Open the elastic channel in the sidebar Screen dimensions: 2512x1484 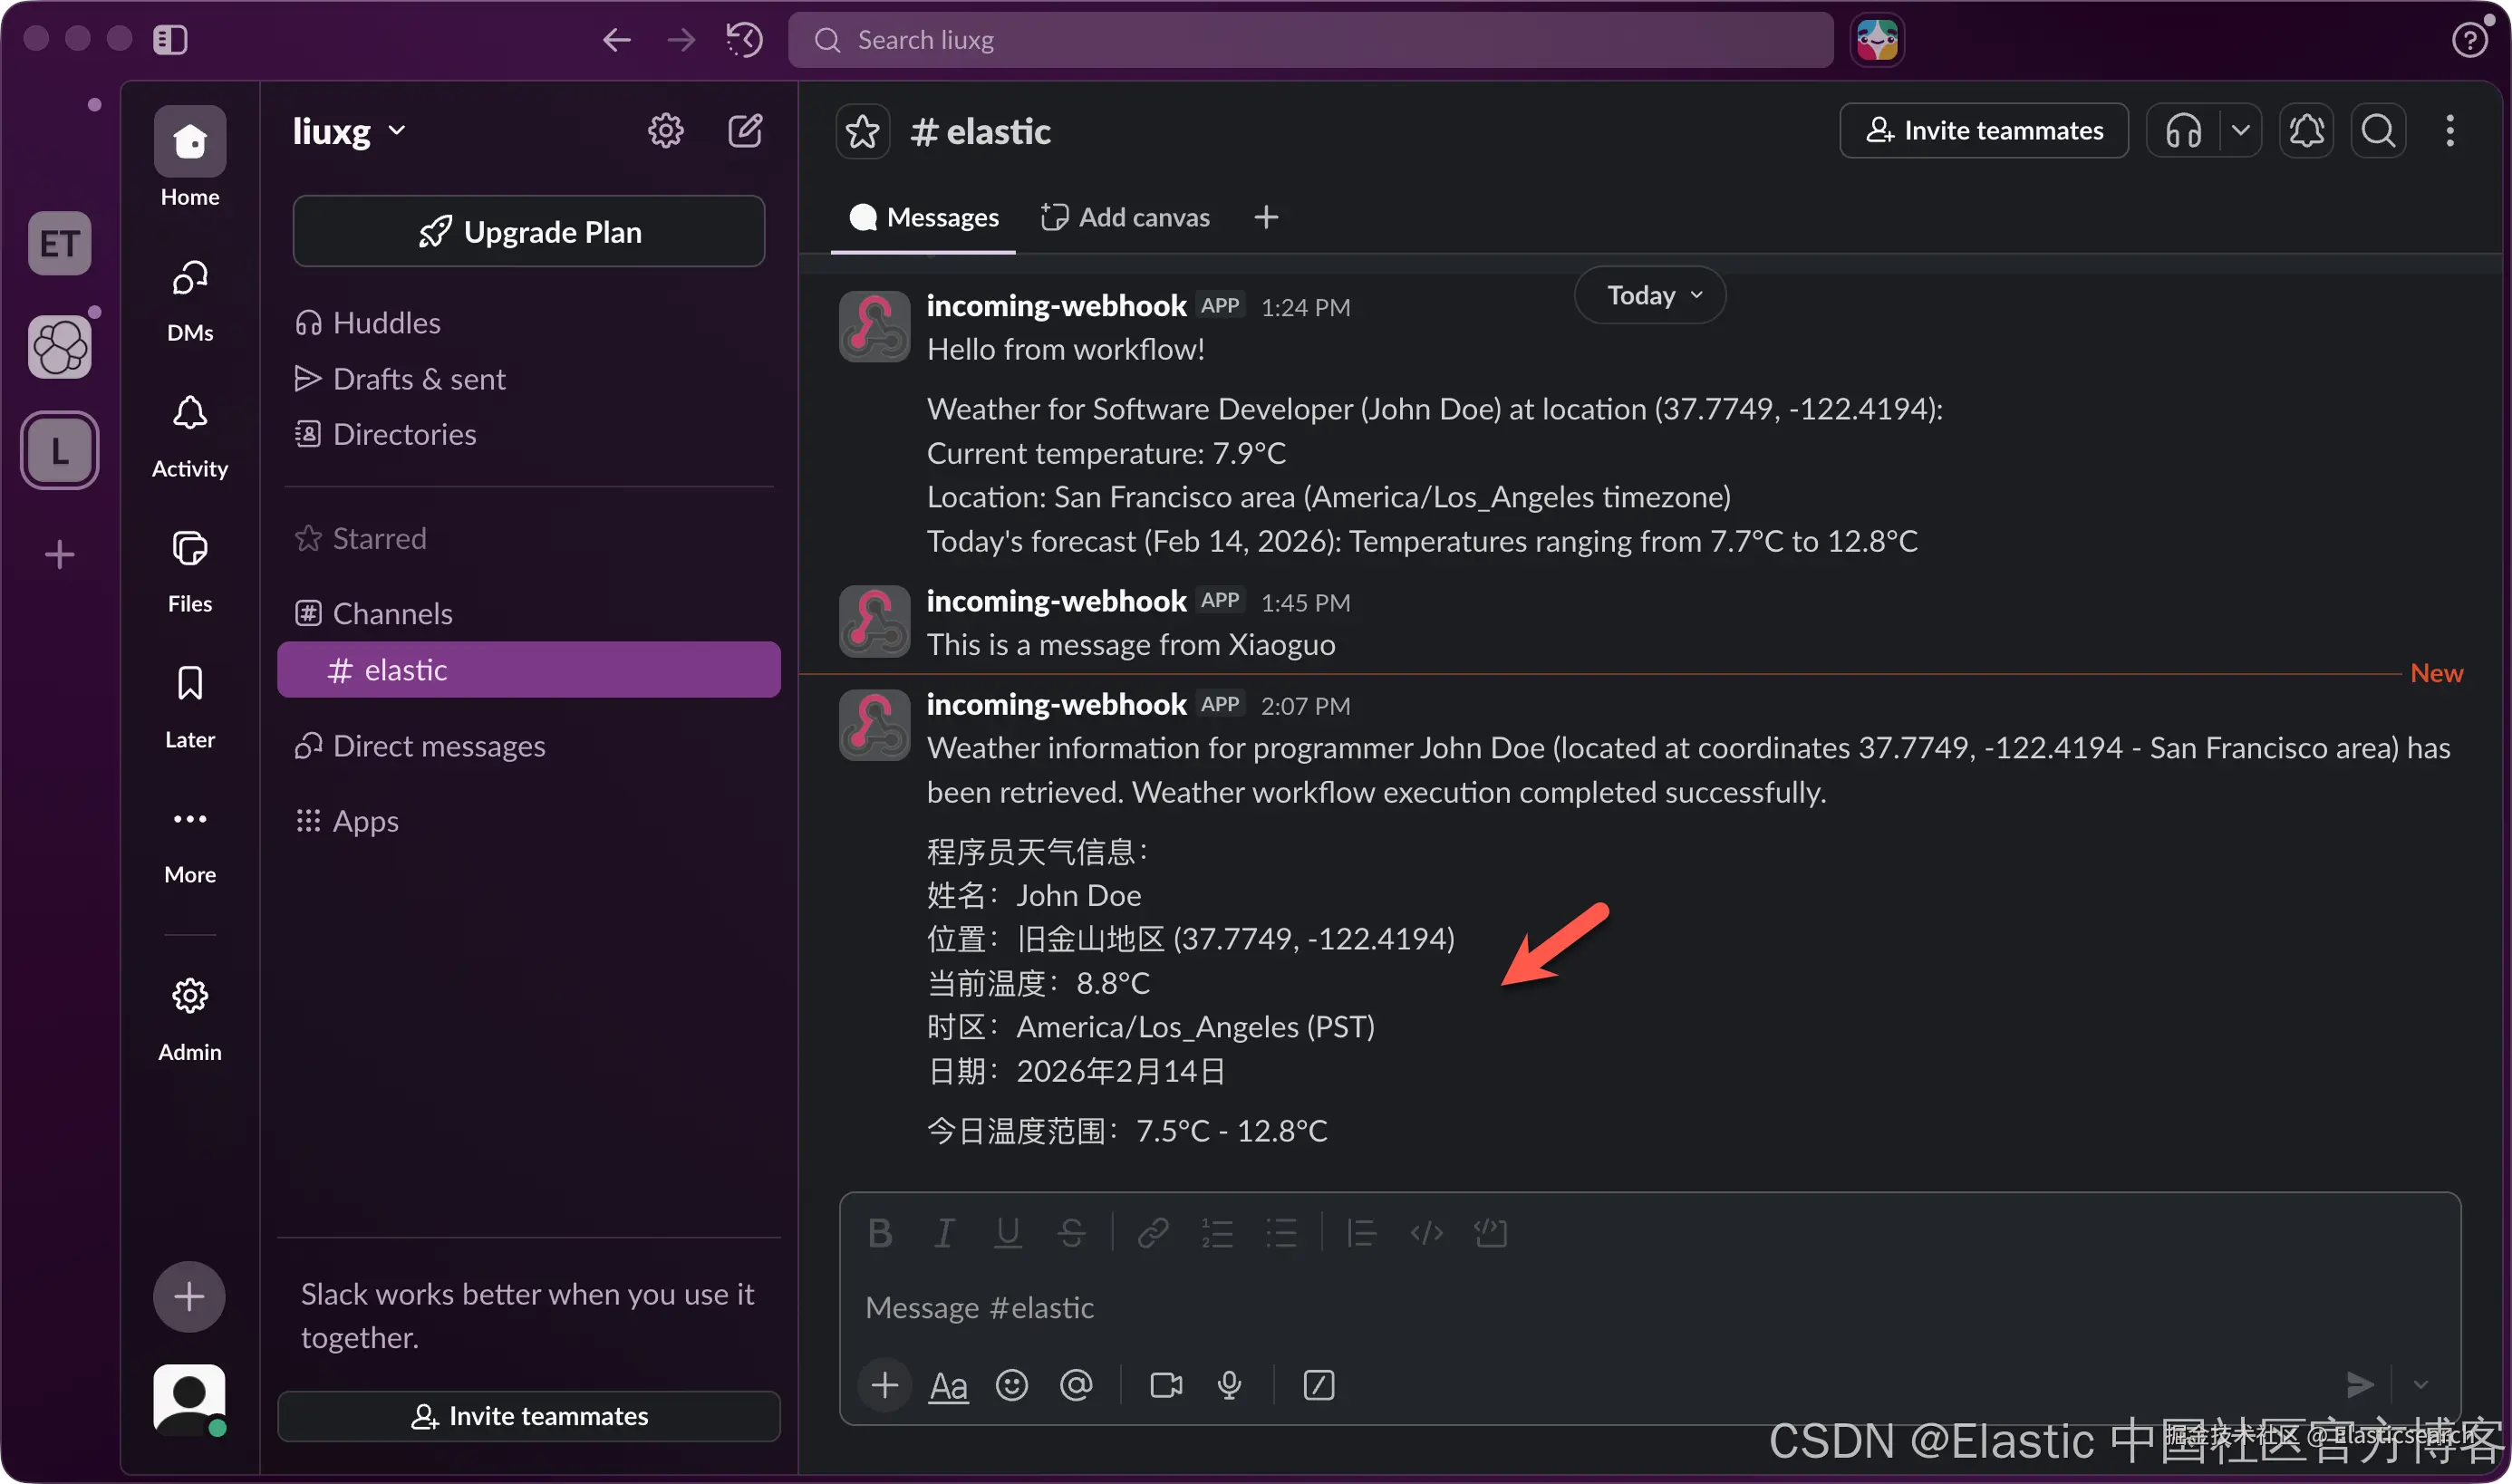point(529,670)
